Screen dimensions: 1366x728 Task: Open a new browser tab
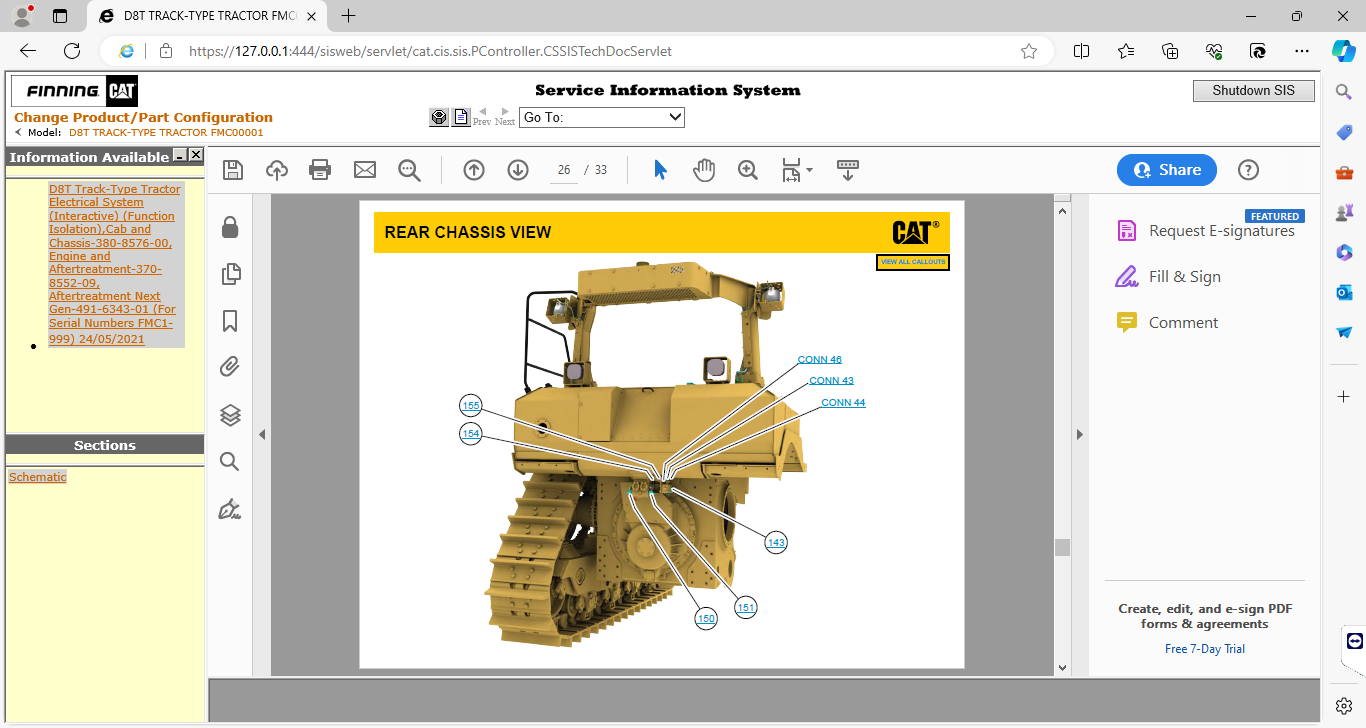pyautogui.click(x=348, y=16)
